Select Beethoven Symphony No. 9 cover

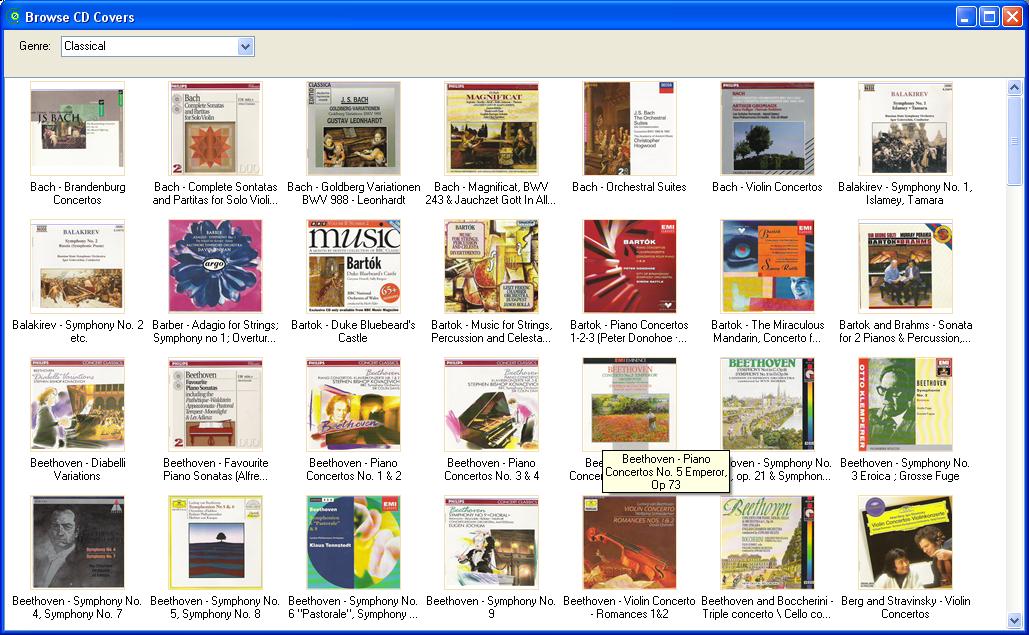click(491, 543)
